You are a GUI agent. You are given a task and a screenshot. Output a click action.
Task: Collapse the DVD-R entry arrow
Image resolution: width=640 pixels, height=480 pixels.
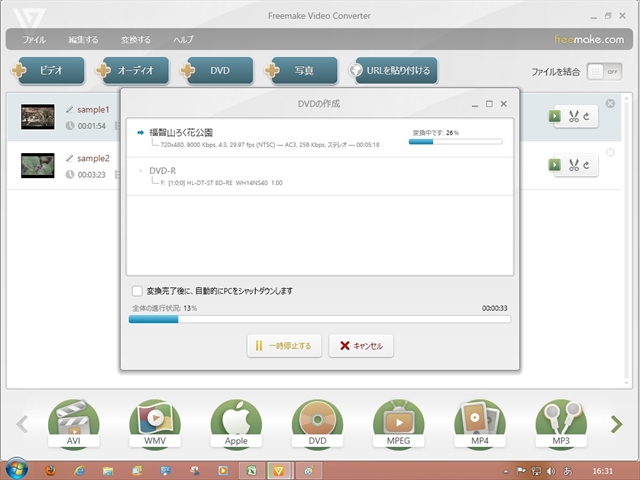click(x=141, y=171)
